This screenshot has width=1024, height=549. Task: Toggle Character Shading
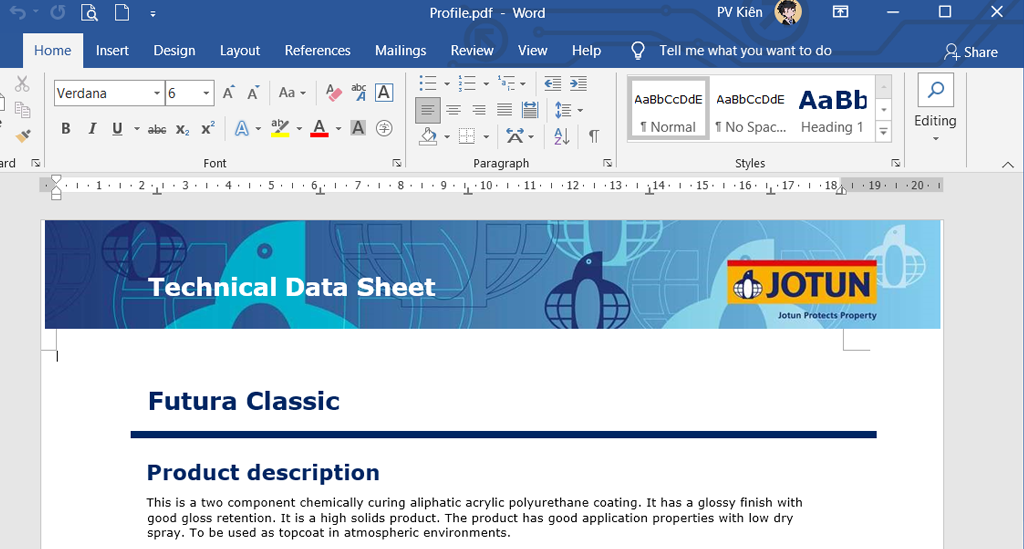pyautogui.click(x=358, y=129)
